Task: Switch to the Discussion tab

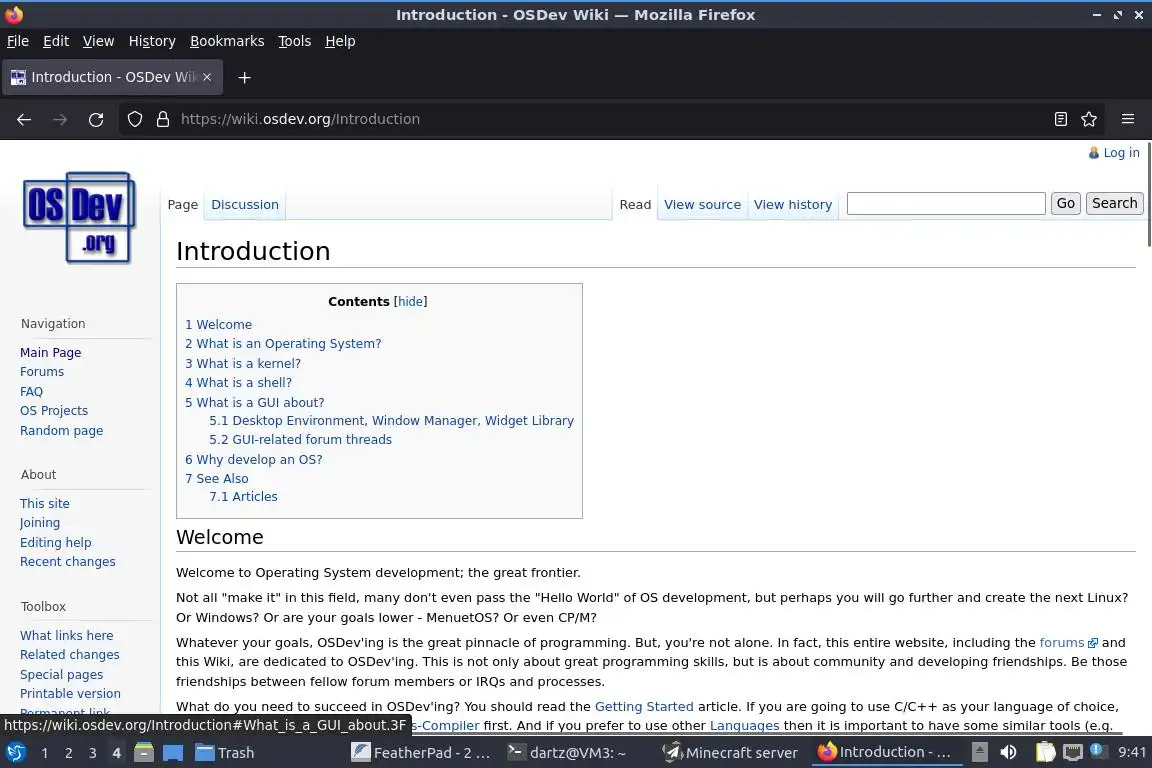Action: [x=245, y=204]
